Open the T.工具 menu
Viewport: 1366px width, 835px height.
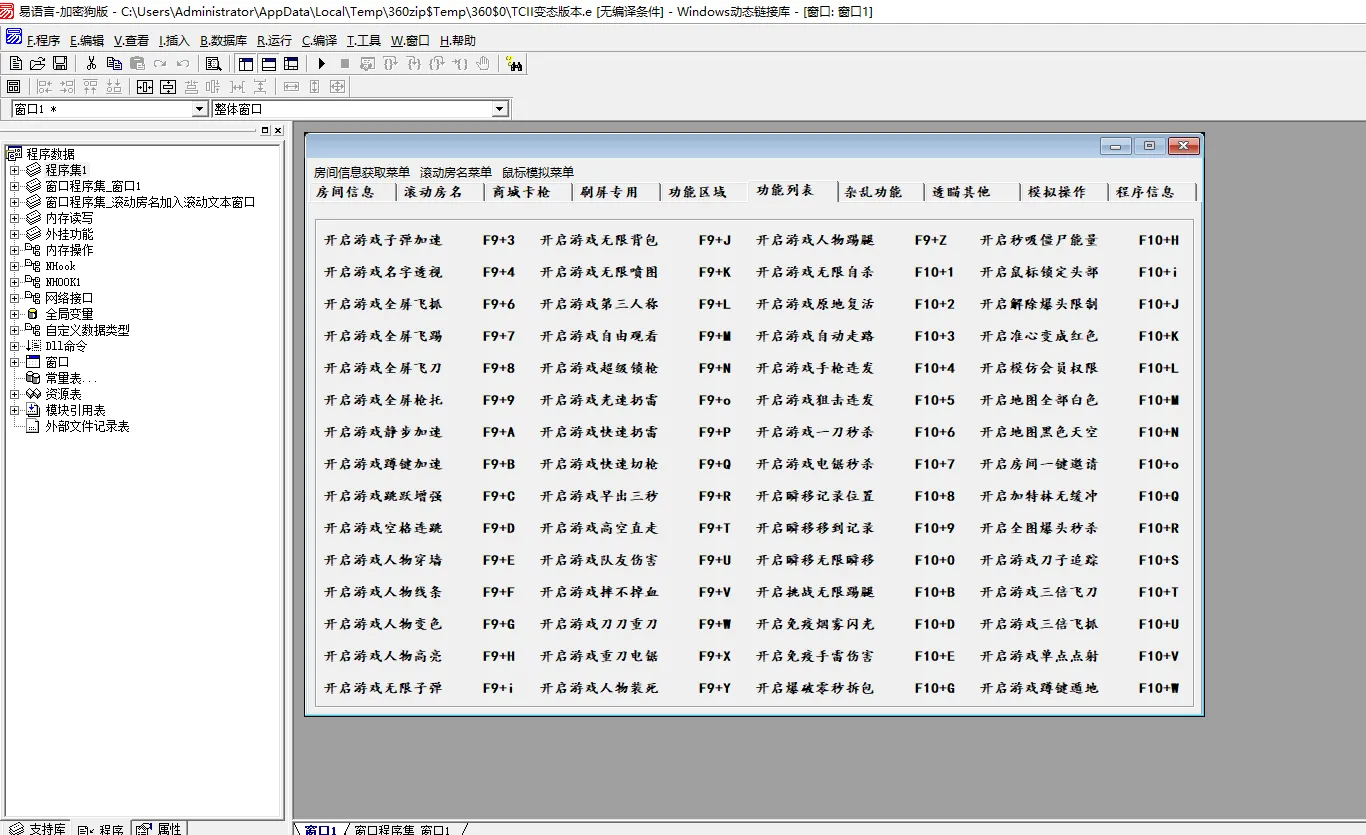pos(363,41)
